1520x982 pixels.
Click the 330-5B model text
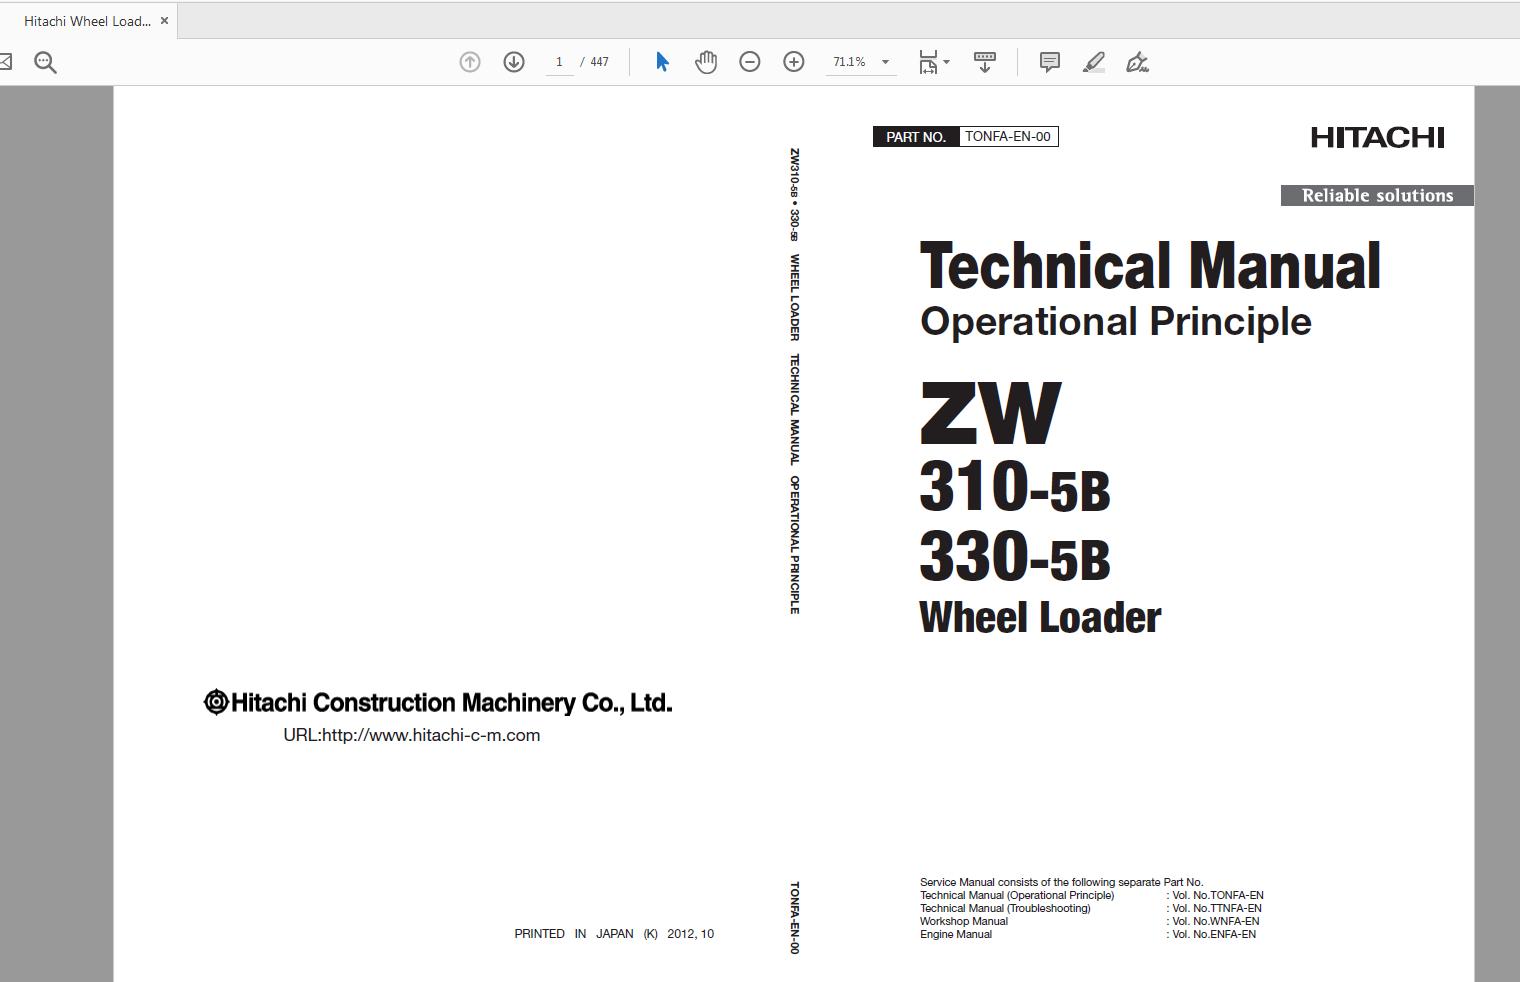pos(1015,556)
